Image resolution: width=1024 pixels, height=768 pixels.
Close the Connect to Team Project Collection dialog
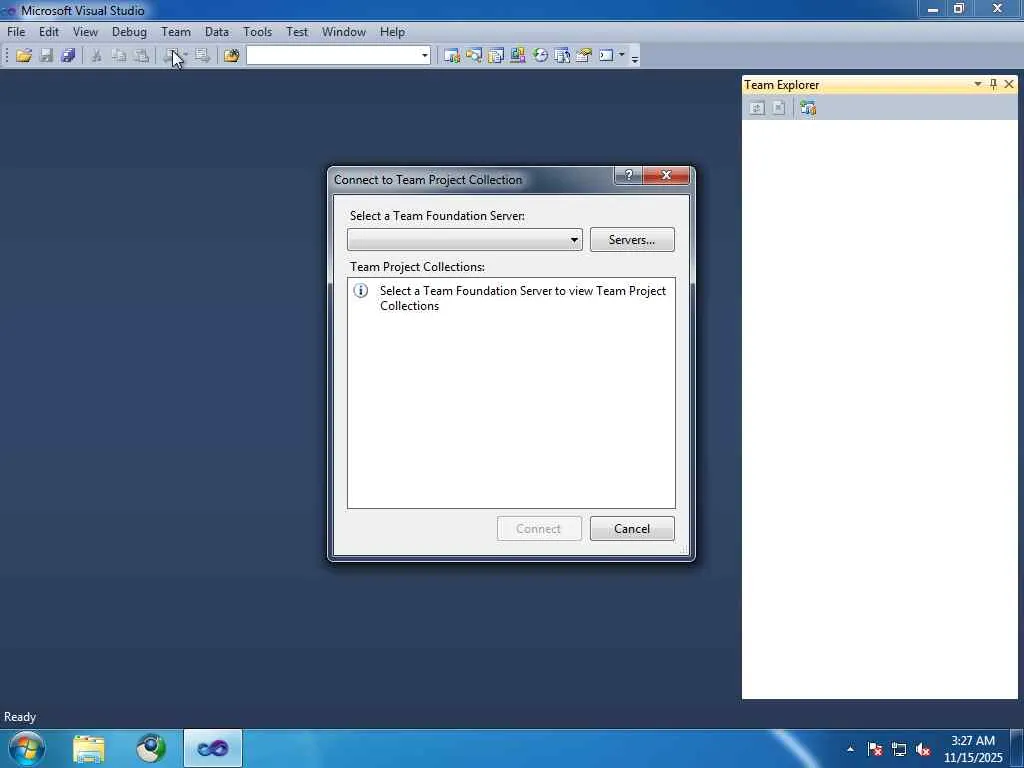tap(666, 175)
